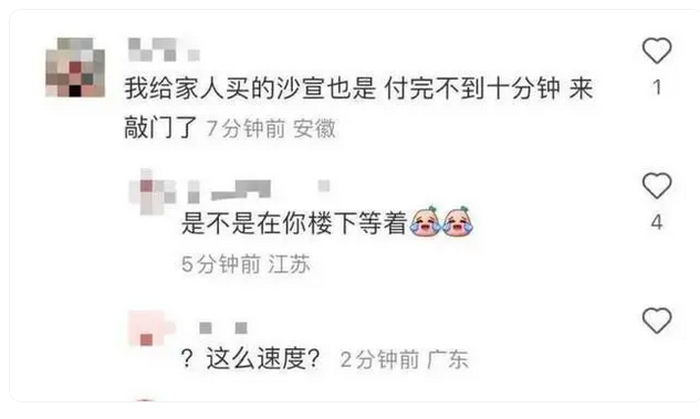Image resolution: width=700 pixels, height=419 pixels.
Task: Like the comment about buying 沙宣
Action: point(656,50)
